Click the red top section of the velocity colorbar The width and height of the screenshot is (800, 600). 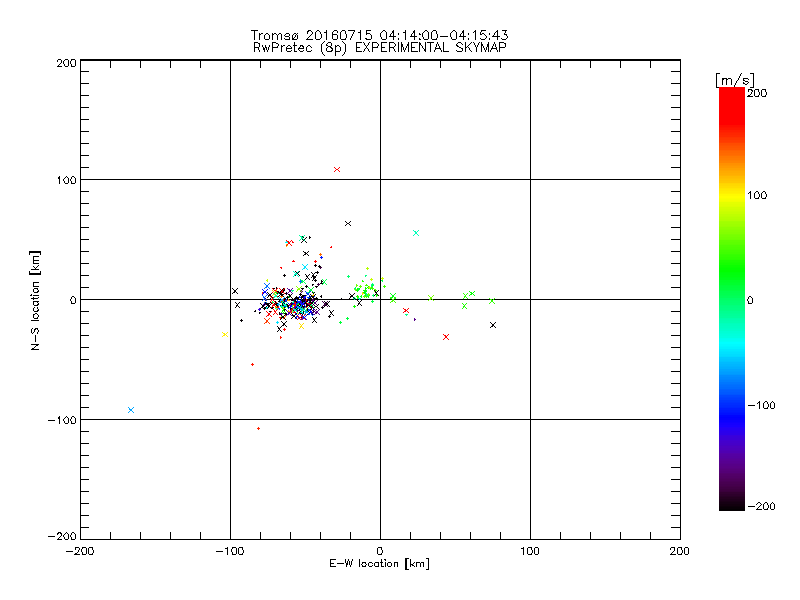click(x=731, y=100)
